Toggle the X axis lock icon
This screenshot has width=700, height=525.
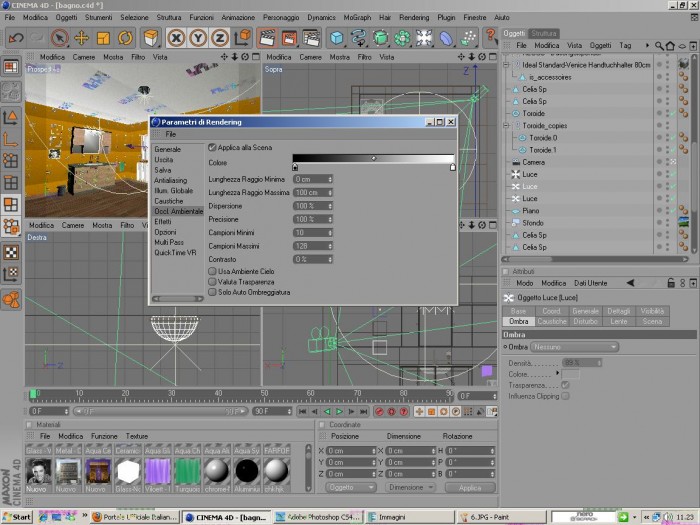[x=176, y=38]
